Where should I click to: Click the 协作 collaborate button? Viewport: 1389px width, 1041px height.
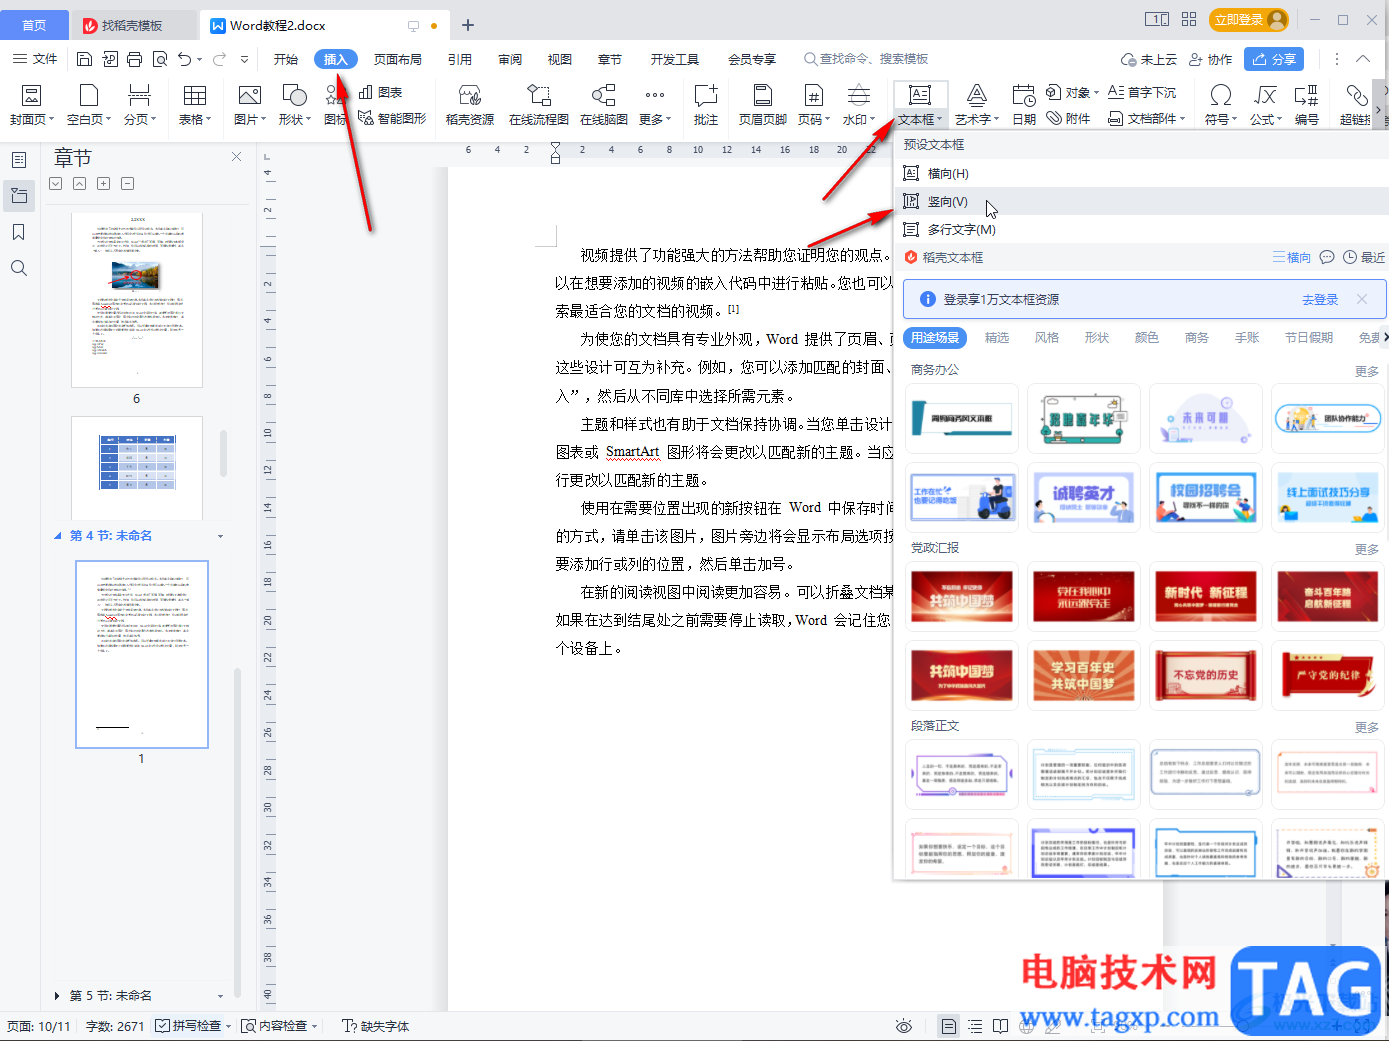1210,59
